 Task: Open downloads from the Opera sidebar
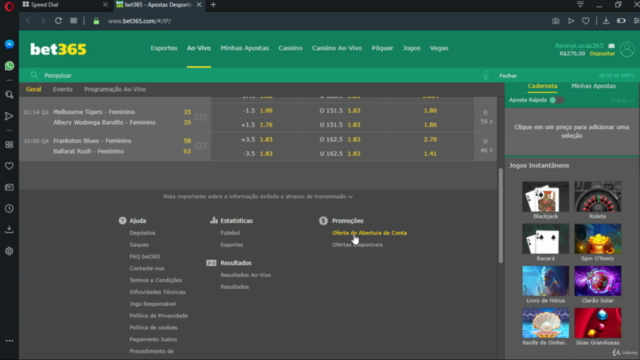[x=9, y=229]
